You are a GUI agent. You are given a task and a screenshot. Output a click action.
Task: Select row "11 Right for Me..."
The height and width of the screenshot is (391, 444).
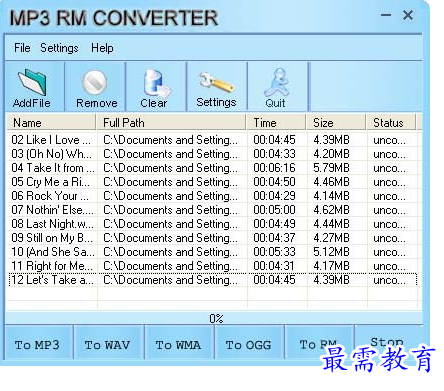point(213,266)
